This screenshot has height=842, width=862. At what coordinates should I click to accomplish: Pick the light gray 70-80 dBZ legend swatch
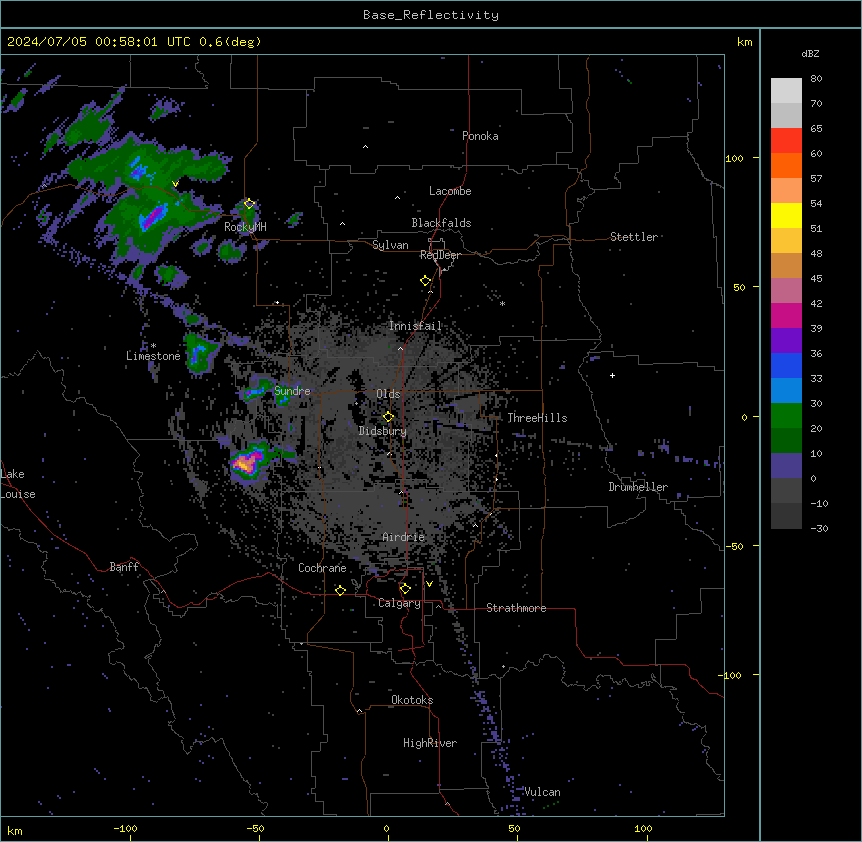[786, 91]
